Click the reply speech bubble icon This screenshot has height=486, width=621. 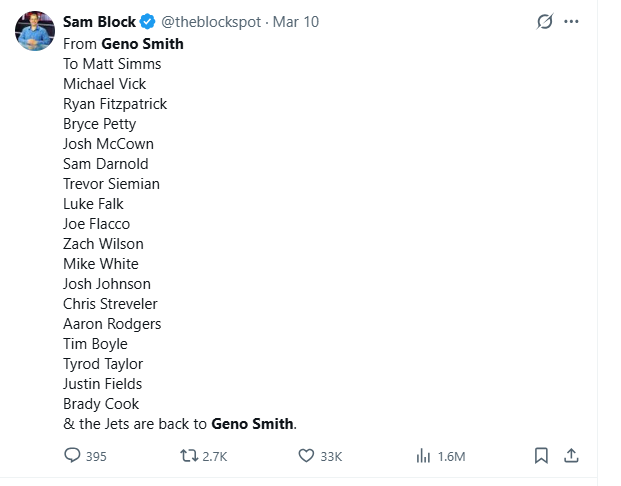click(x=72, y=456)
